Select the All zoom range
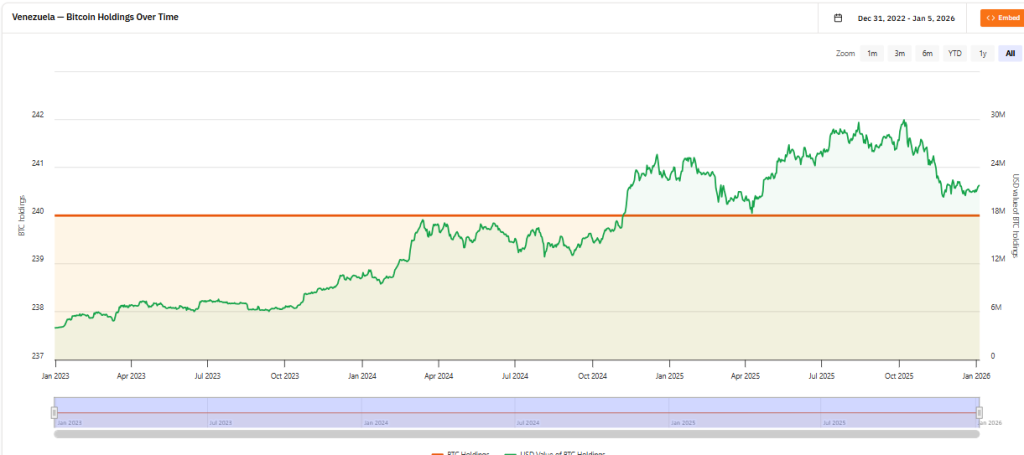1024x455 pixels. point(1009,53)
